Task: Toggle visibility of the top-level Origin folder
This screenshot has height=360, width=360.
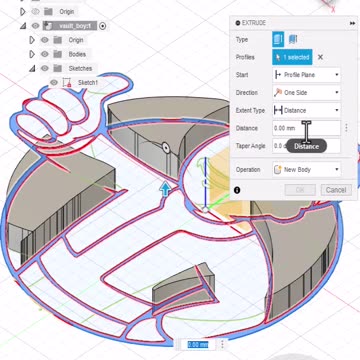Action: pos(35,12)
